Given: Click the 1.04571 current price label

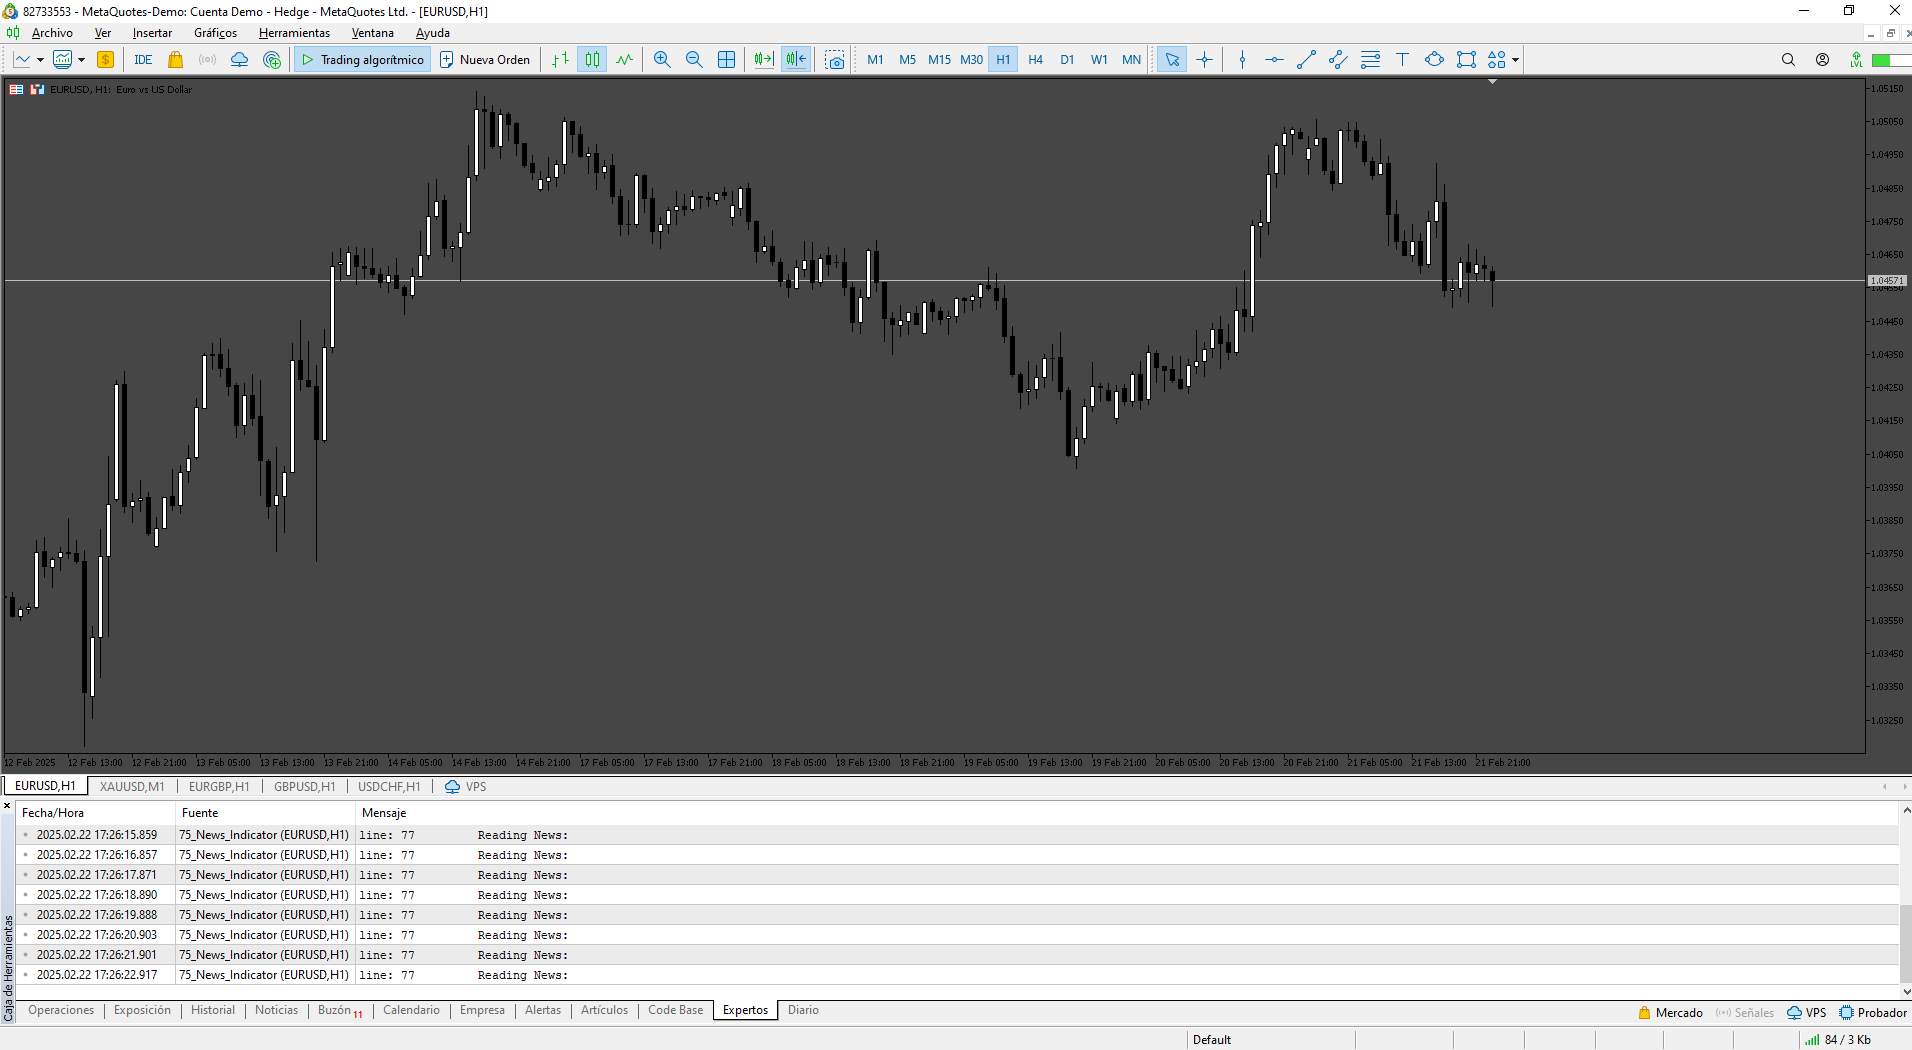Looking at the screenshot, I should point(1887,281).
